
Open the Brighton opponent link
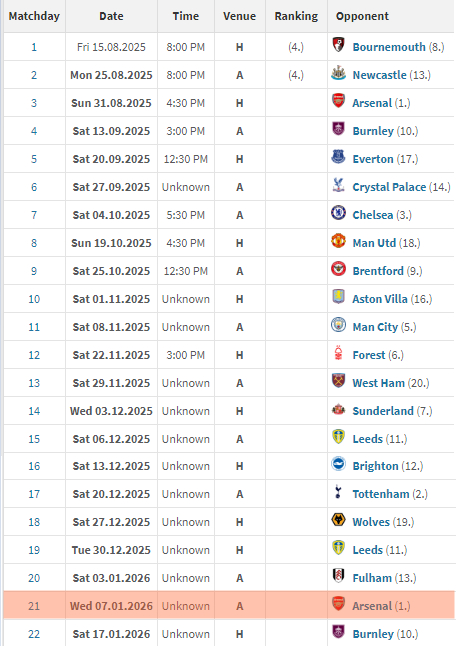point(375,466)
